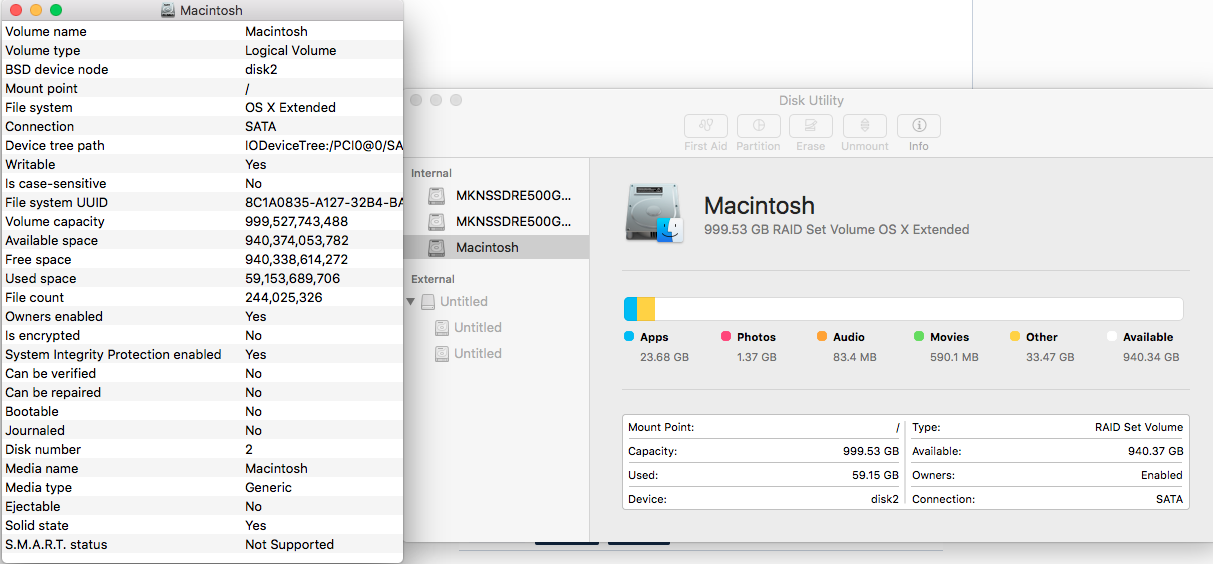Click the large Macintosh drive icon

click(655, 213)
